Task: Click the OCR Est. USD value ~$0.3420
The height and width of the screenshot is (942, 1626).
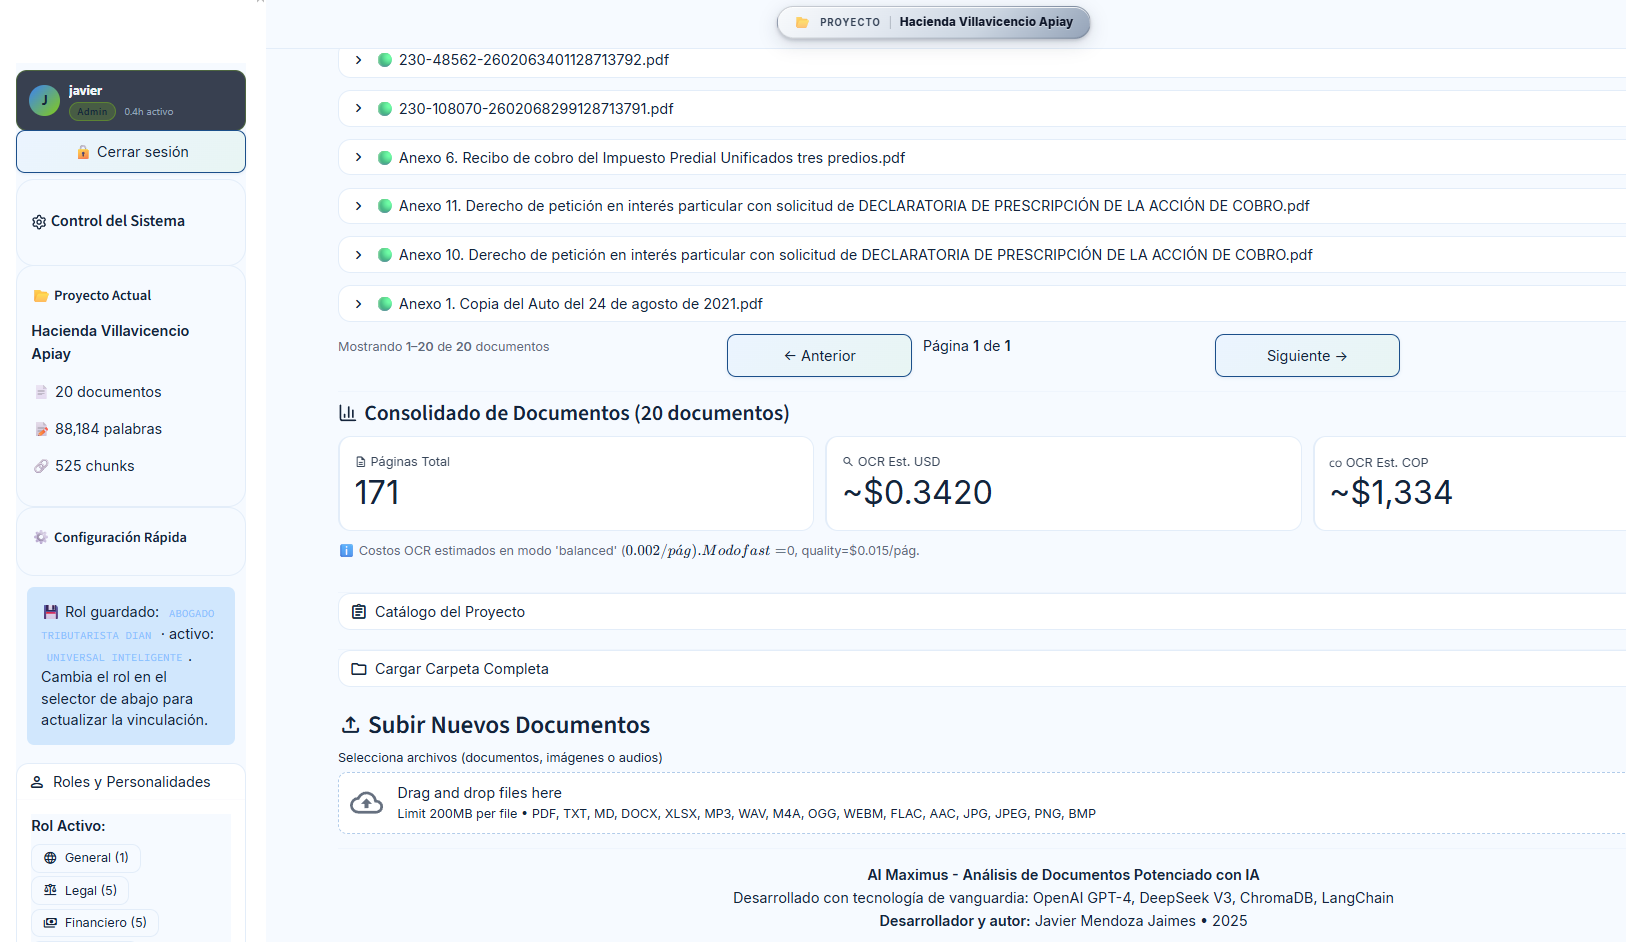Action: tap(918, 492)
